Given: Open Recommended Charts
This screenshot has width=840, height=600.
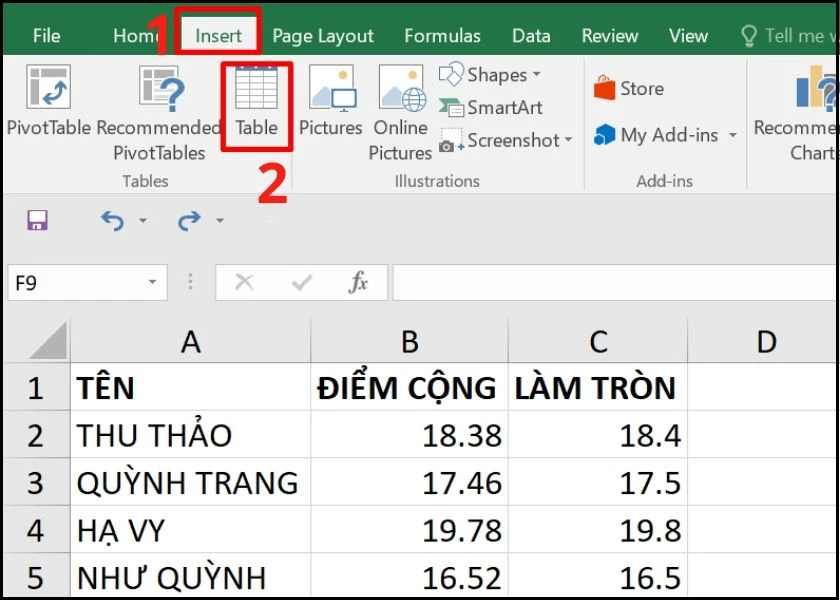Looking at the screenshot, I should pyautogui.click(x=797, y=114).
